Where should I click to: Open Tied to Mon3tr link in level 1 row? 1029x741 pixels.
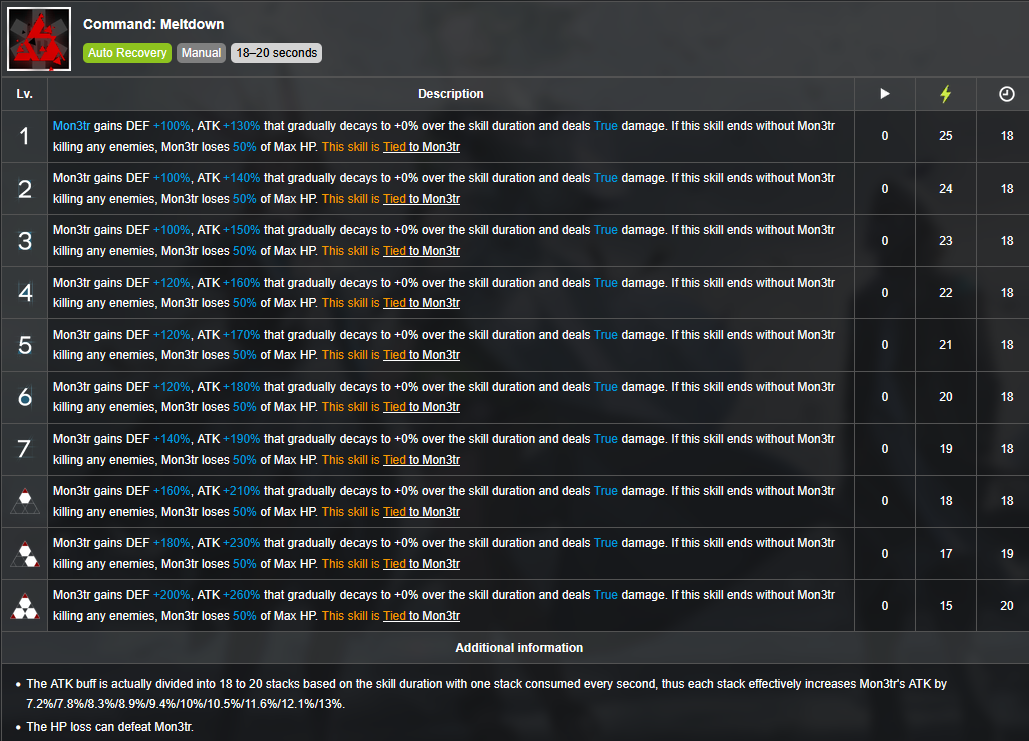pyautogui.click(x=421, y=146)
